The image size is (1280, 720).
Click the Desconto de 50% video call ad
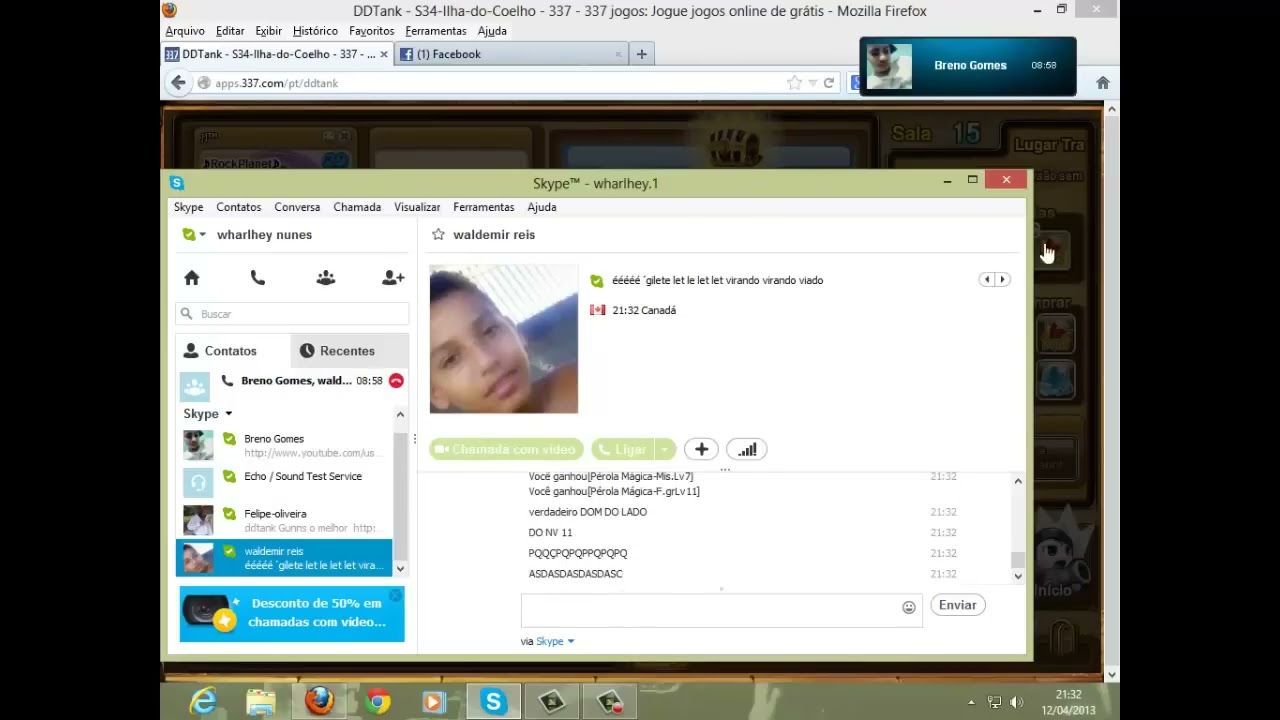(x=292, y=613)
